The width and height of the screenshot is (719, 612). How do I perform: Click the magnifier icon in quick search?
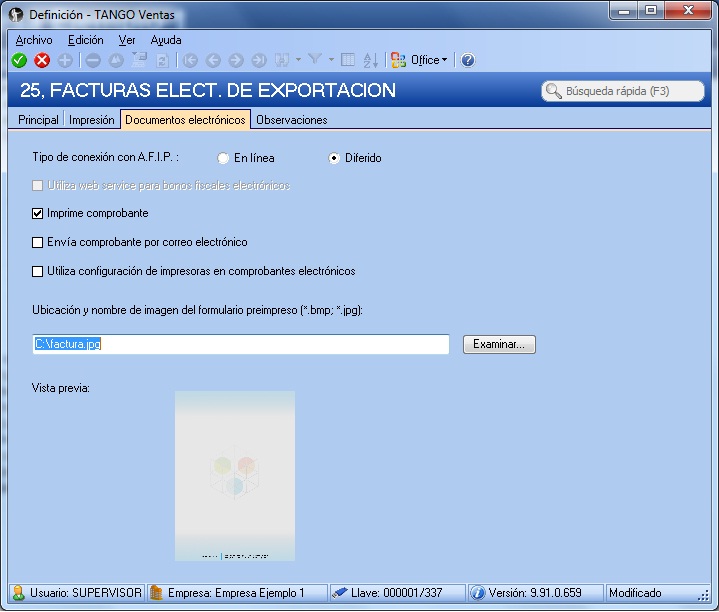pyautogui.click(x=553, y=91)
